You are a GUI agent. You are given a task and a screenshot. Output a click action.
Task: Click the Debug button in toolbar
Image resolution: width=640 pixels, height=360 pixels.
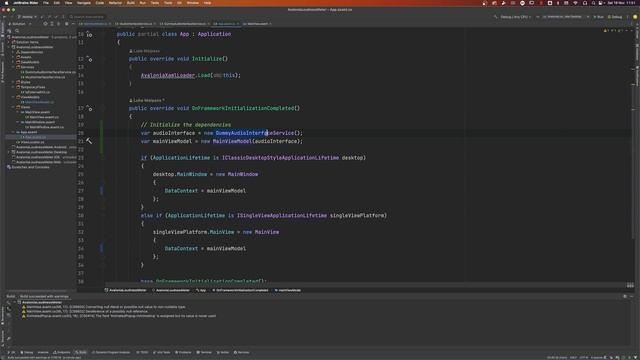[x=615, y=17]
